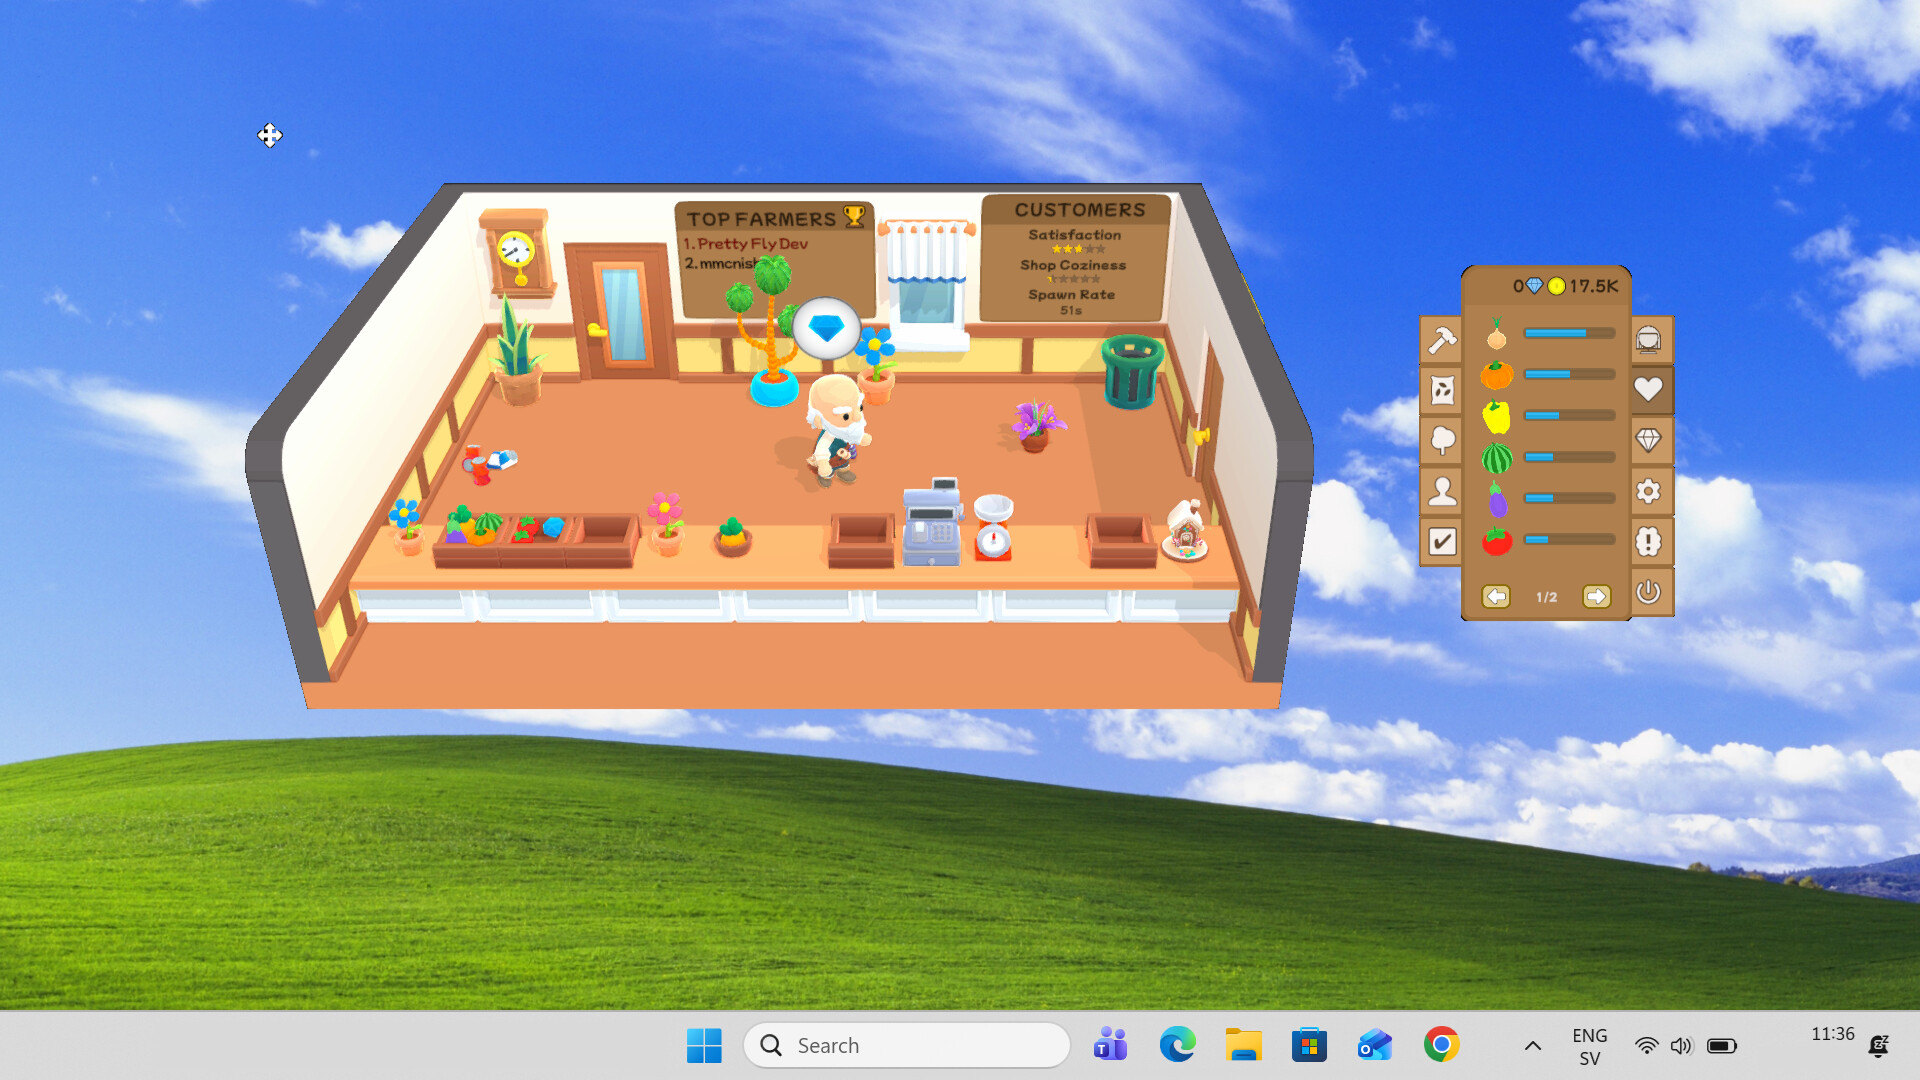Open game settings gear
The image size is (1920, 1080).
pos(1649,491)
